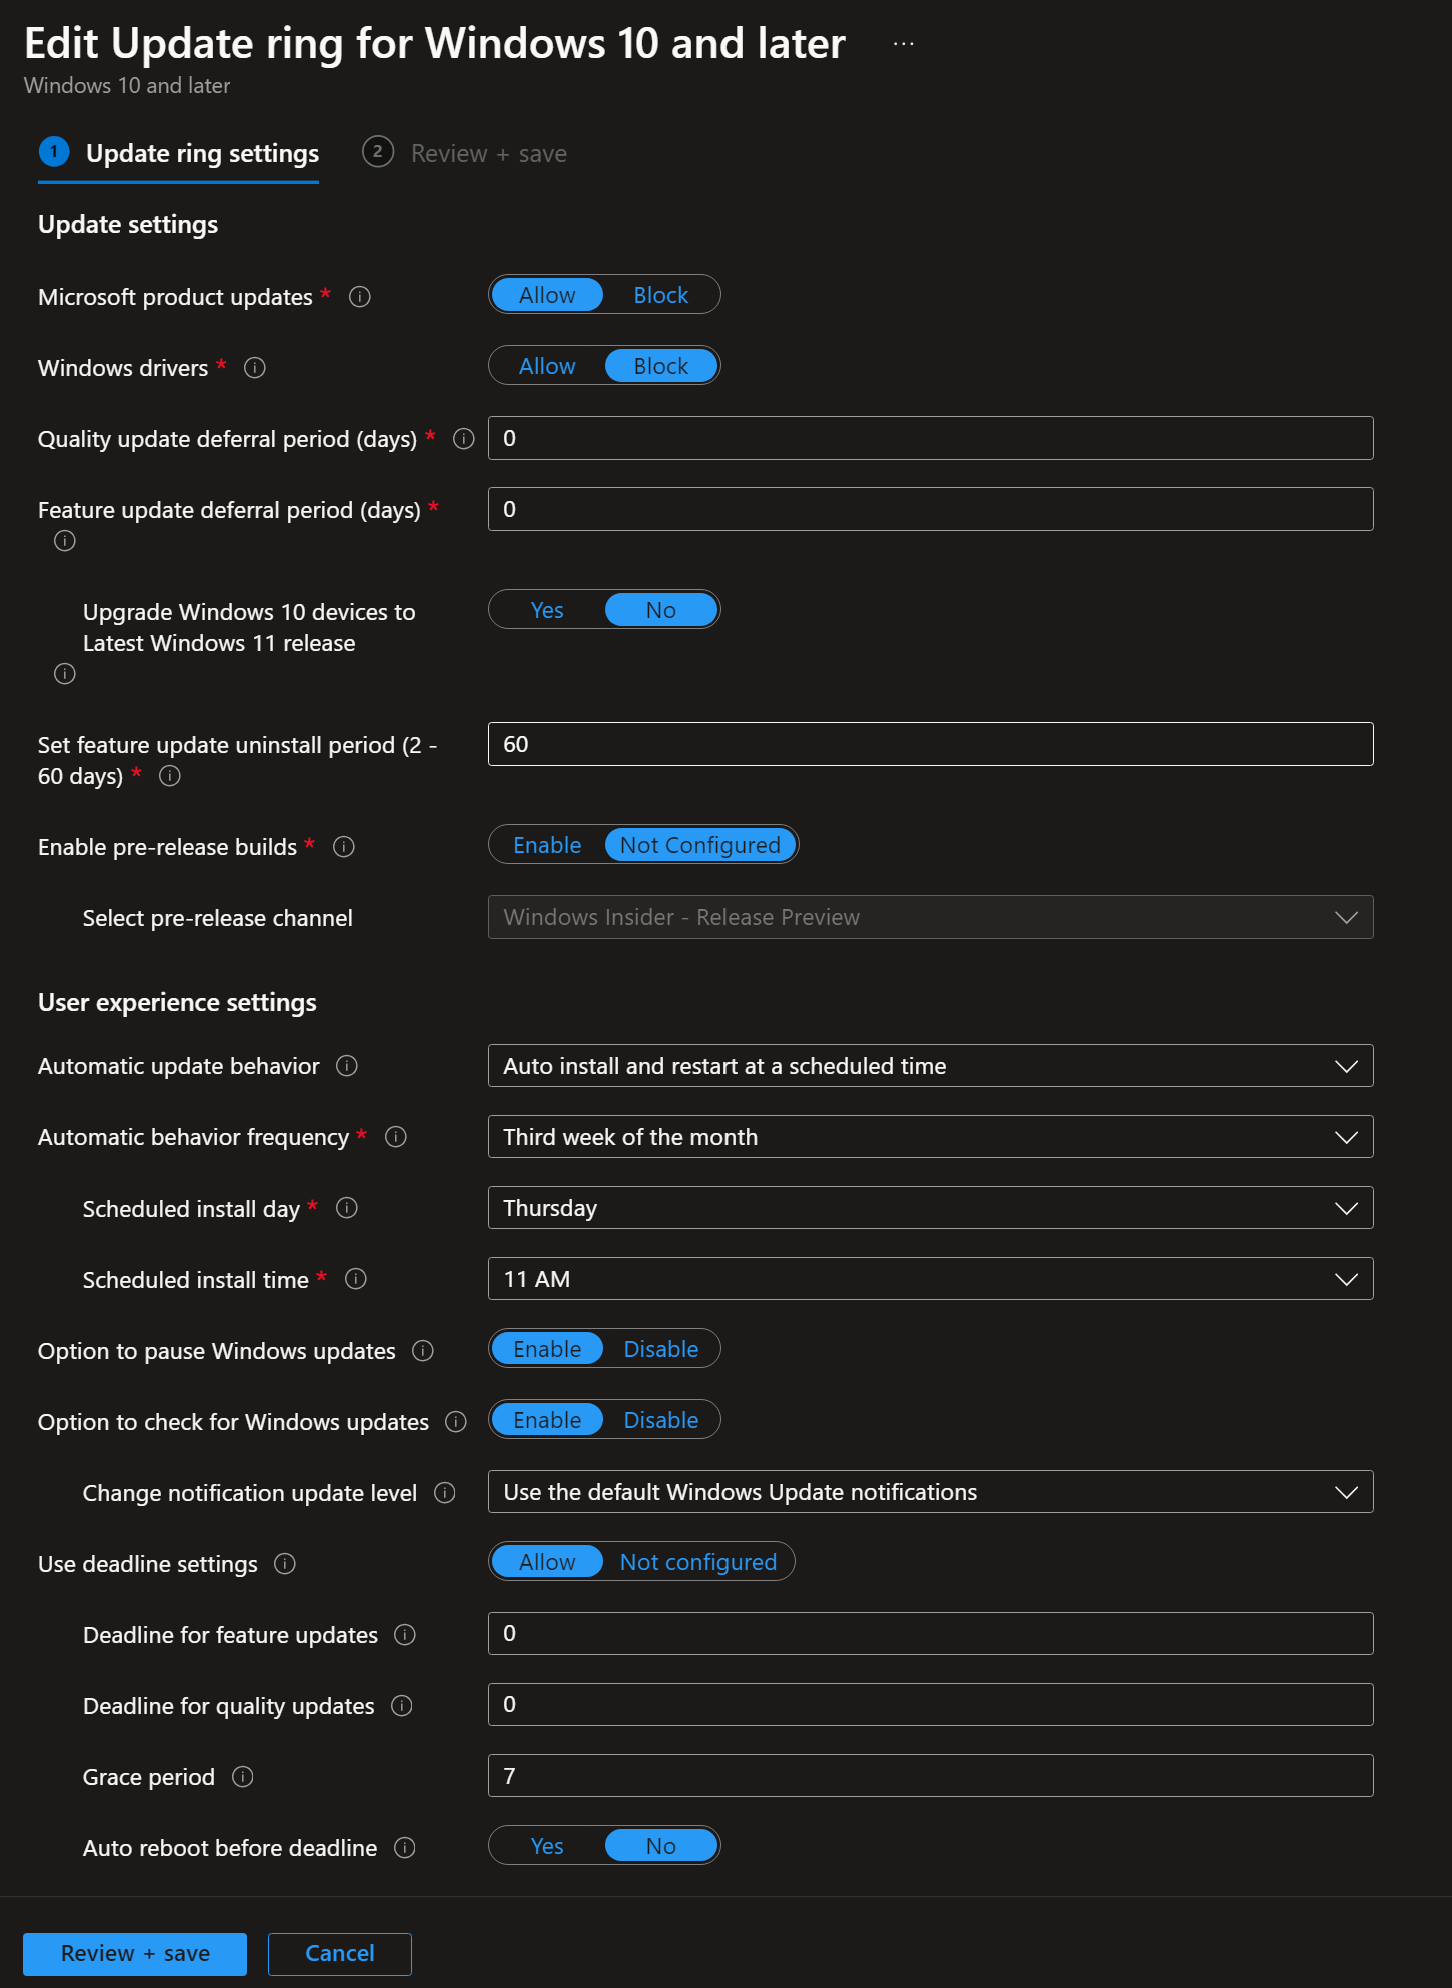
Task: Click info icon for Quality update deferral period
Action: click(x=464, y=439)
